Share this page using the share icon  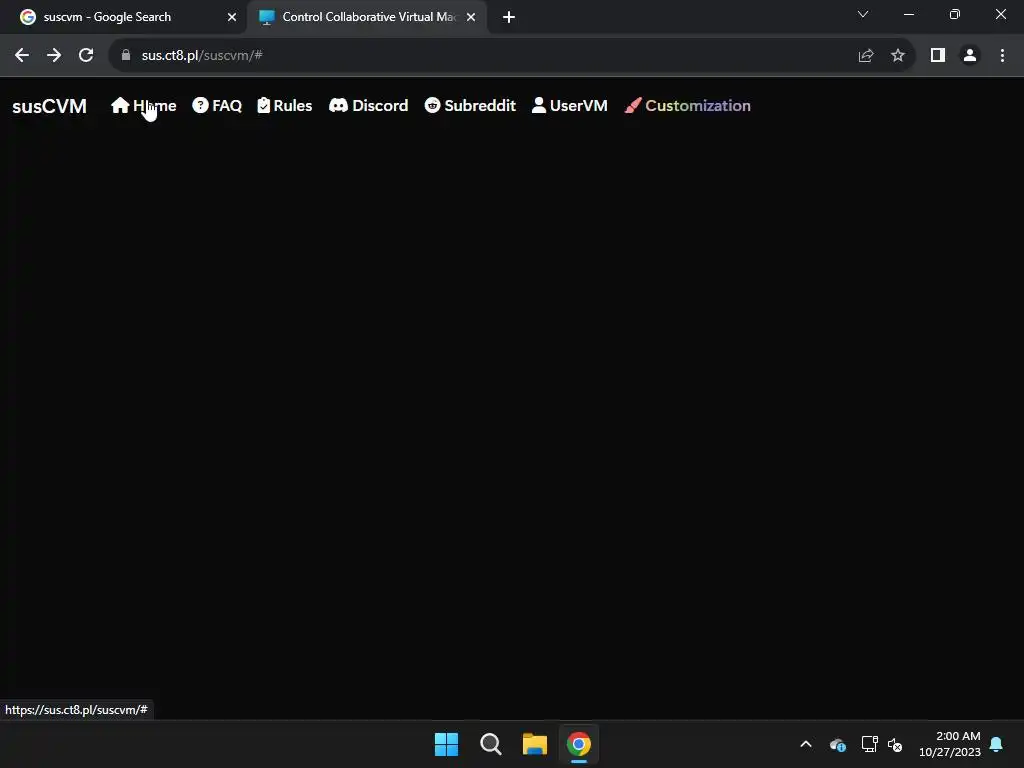pos(866,56)
